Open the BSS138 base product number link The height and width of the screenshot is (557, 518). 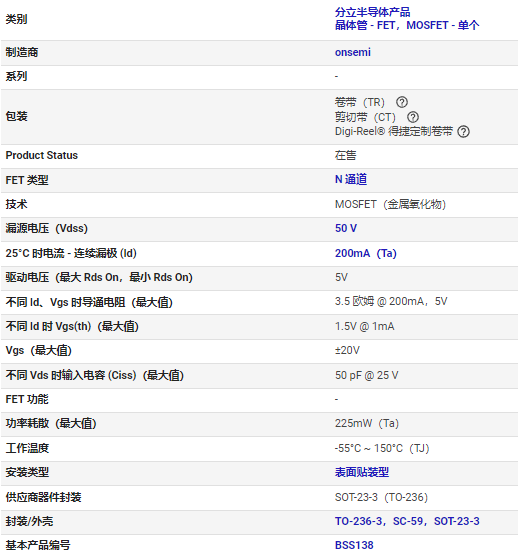click(x=354, y=545)
